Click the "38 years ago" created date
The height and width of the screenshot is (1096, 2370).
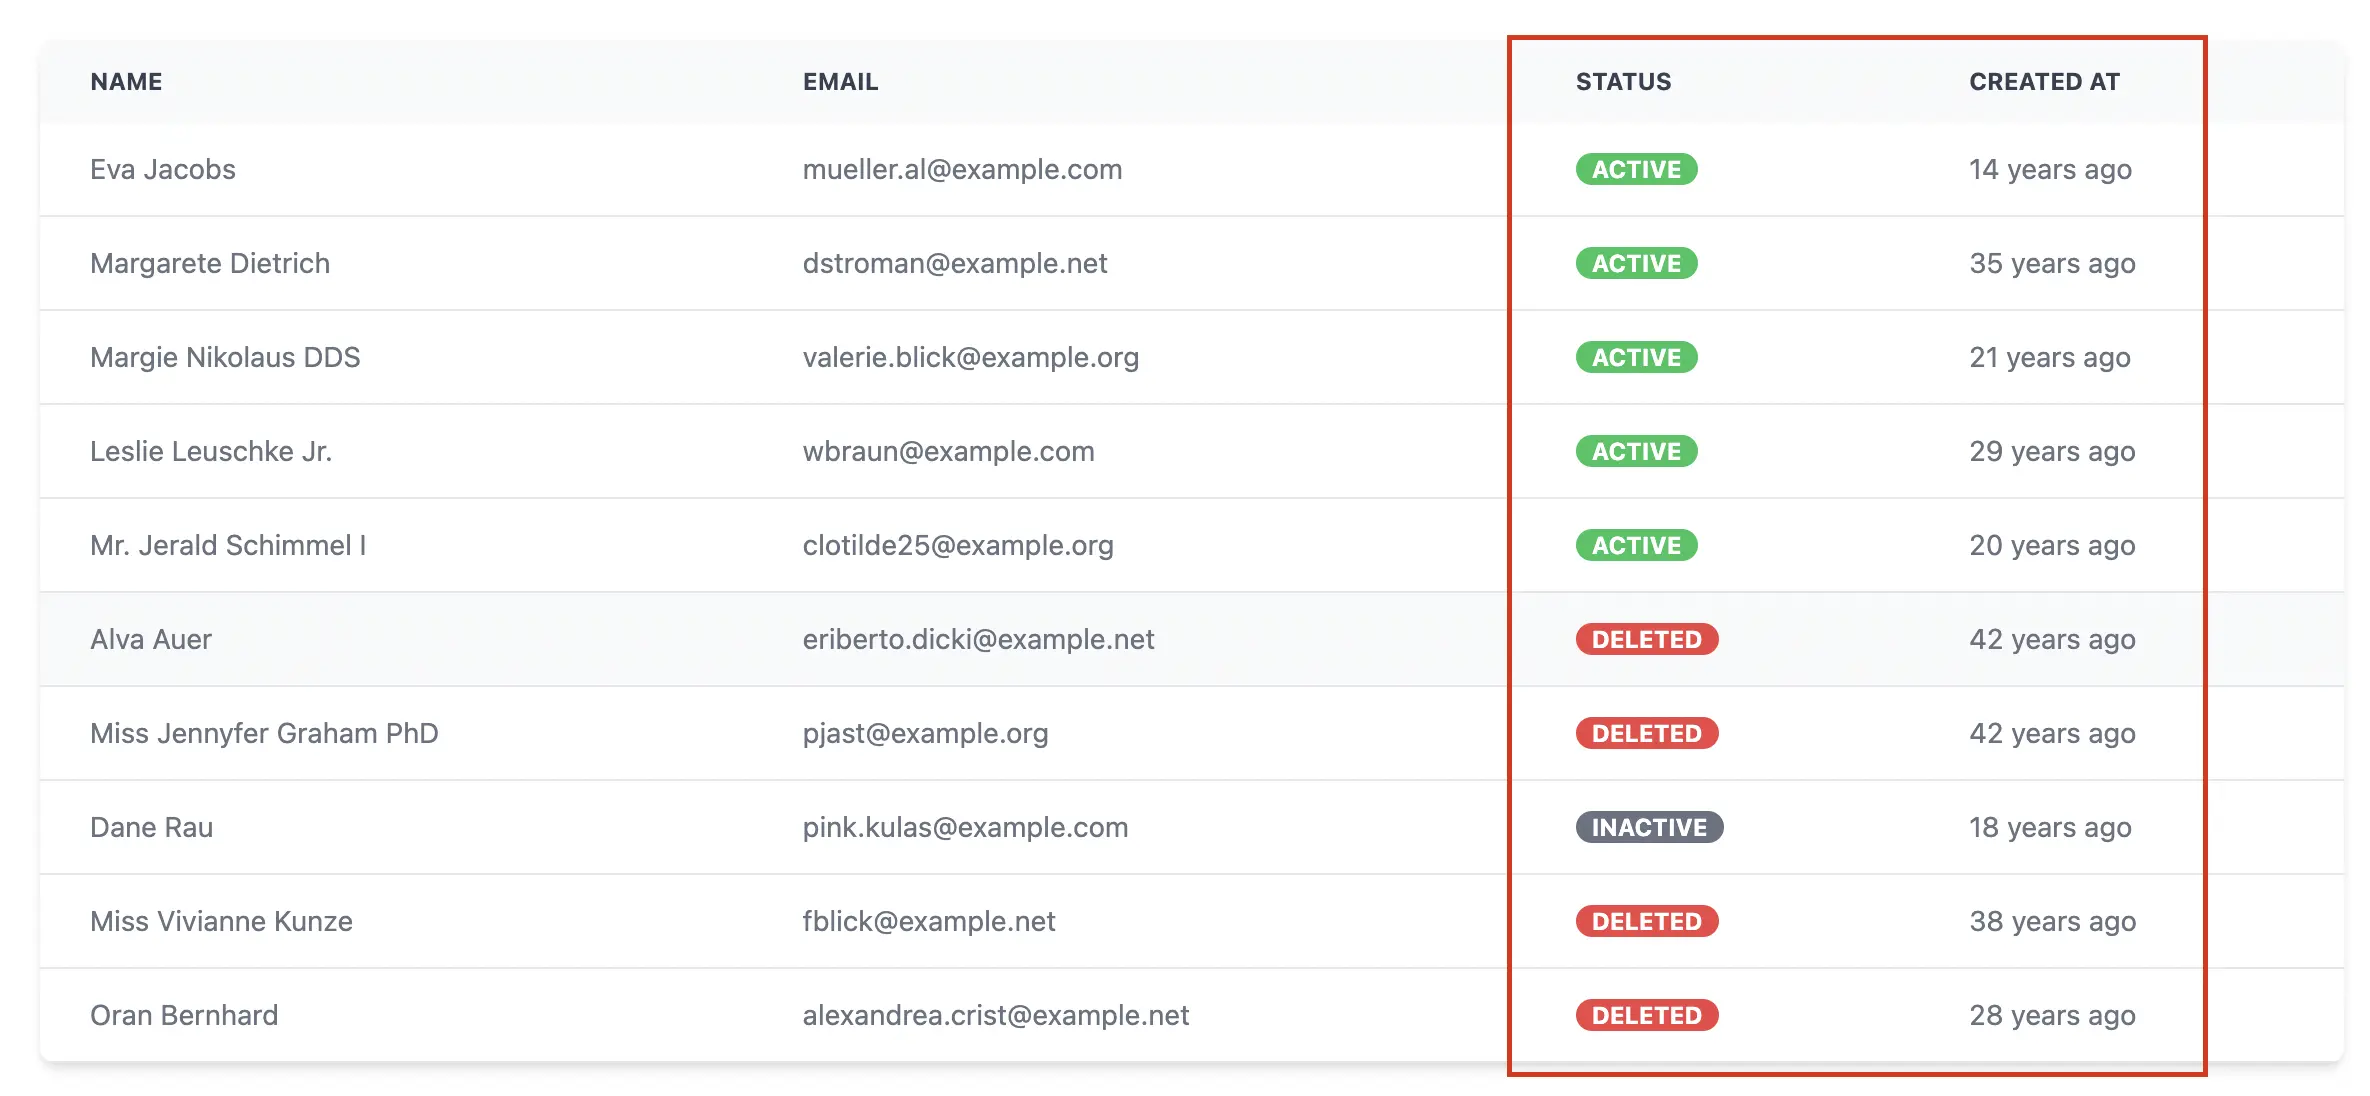2052,922
